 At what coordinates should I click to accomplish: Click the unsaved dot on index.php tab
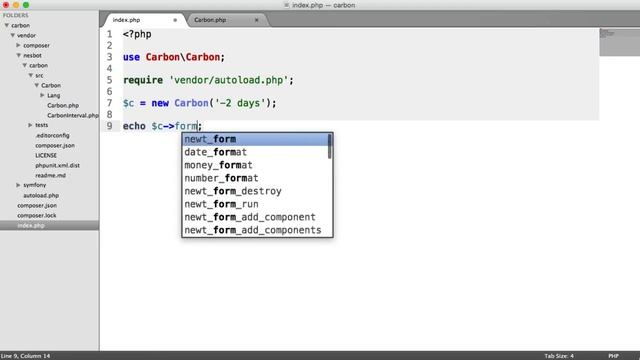[x=175, y=20]
